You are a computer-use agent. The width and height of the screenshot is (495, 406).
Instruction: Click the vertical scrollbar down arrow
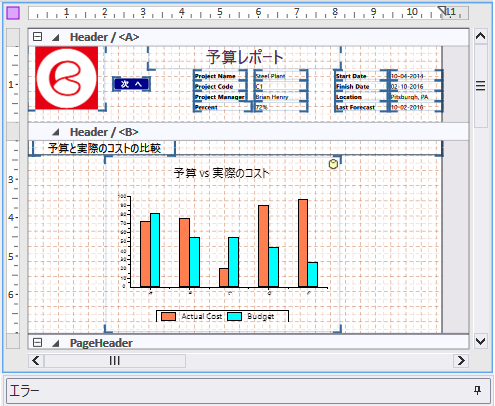(x=480, y=341)
